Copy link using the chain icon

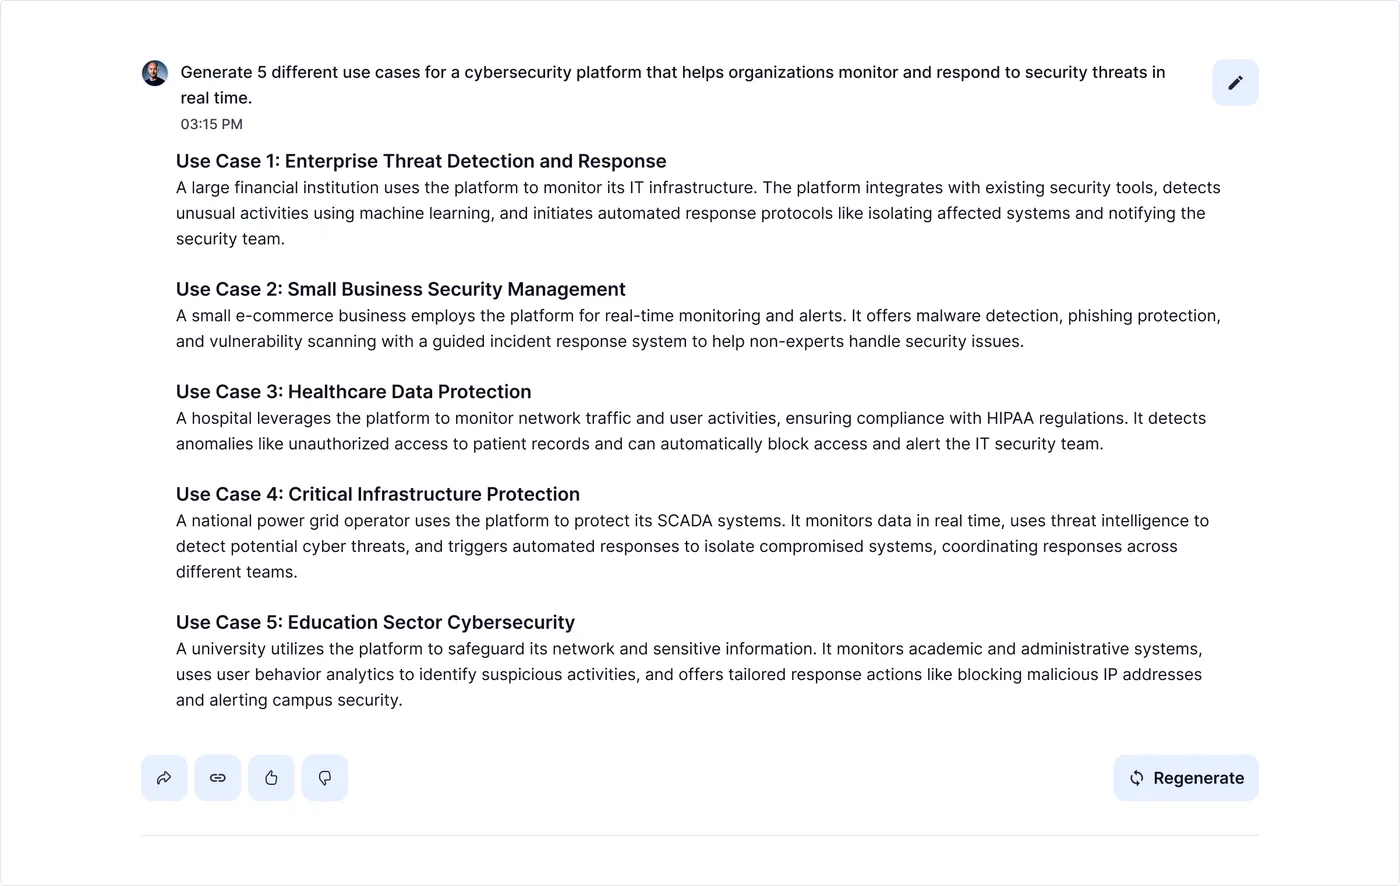tap(218, 778)
